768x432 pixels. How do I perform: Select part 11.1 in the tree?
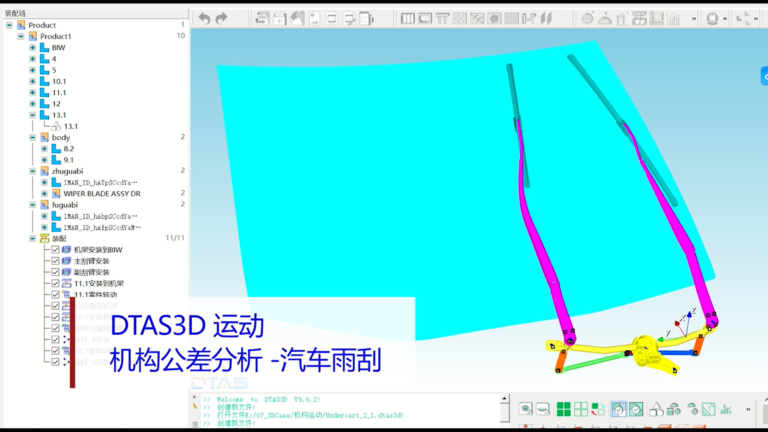pyautogui.click(x=59, y=93)
